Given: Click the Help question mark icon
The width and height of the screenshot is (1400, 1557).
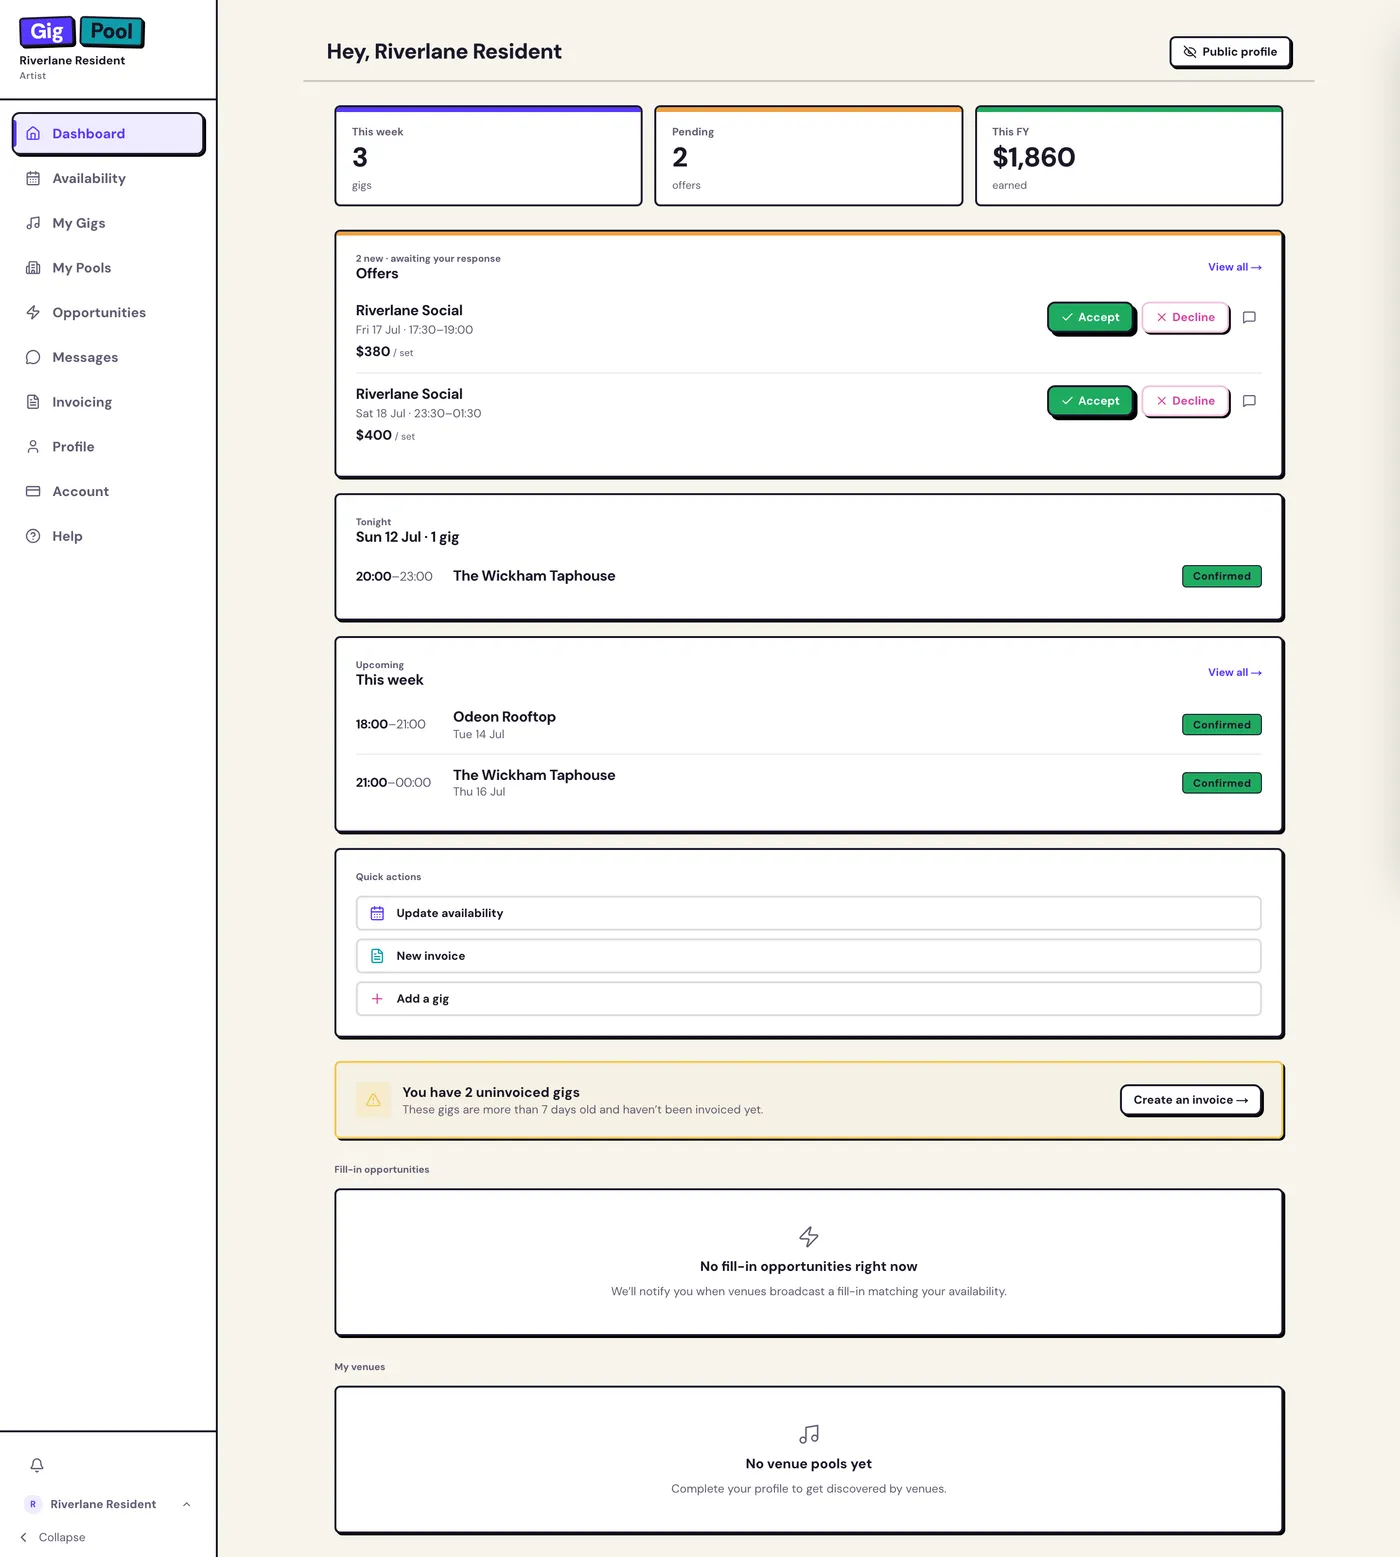Looking at the screenshot, I should 33,536.
